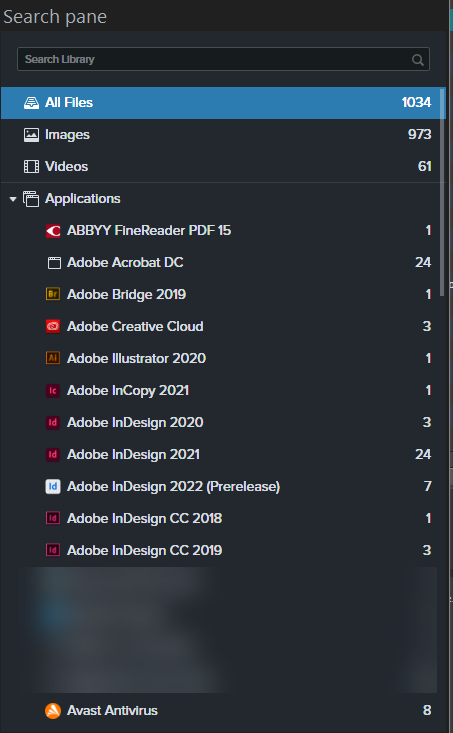Viewport: 453px width, 733px height.
Task: Click the Adobe Acrobat DC window icon
Action: [54, 263]
